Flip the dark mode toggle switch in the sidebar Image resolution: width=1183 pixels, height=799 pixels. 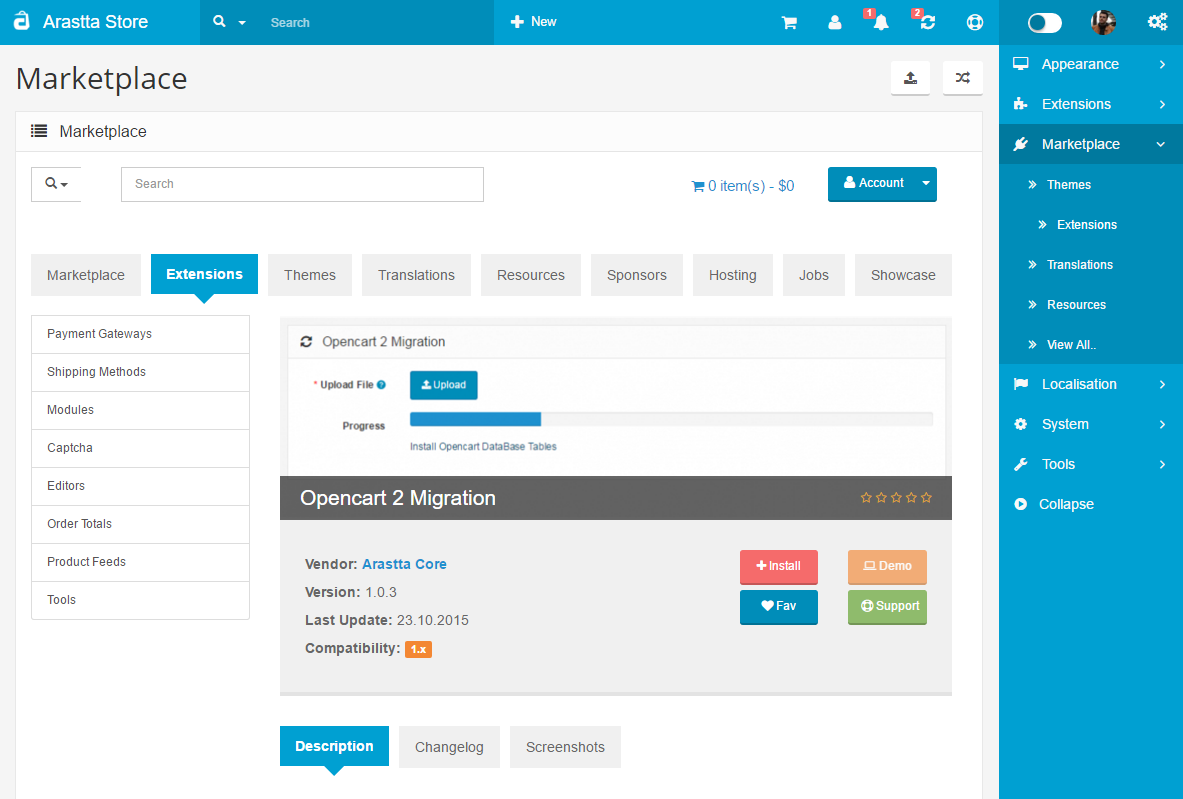tap(1044, 21)
